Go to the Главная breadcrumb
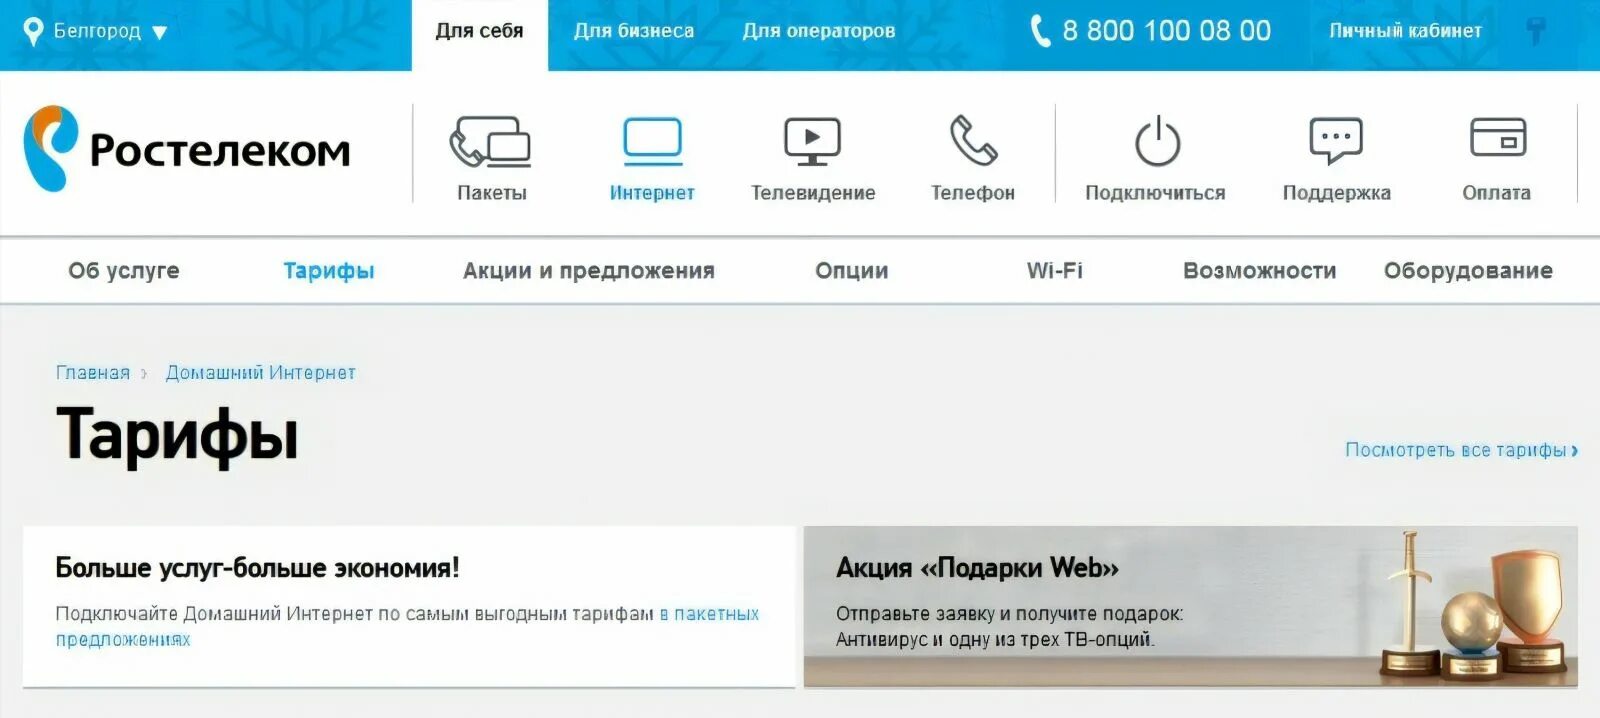The image size is (1600, 718). click(x=93, y=373)
